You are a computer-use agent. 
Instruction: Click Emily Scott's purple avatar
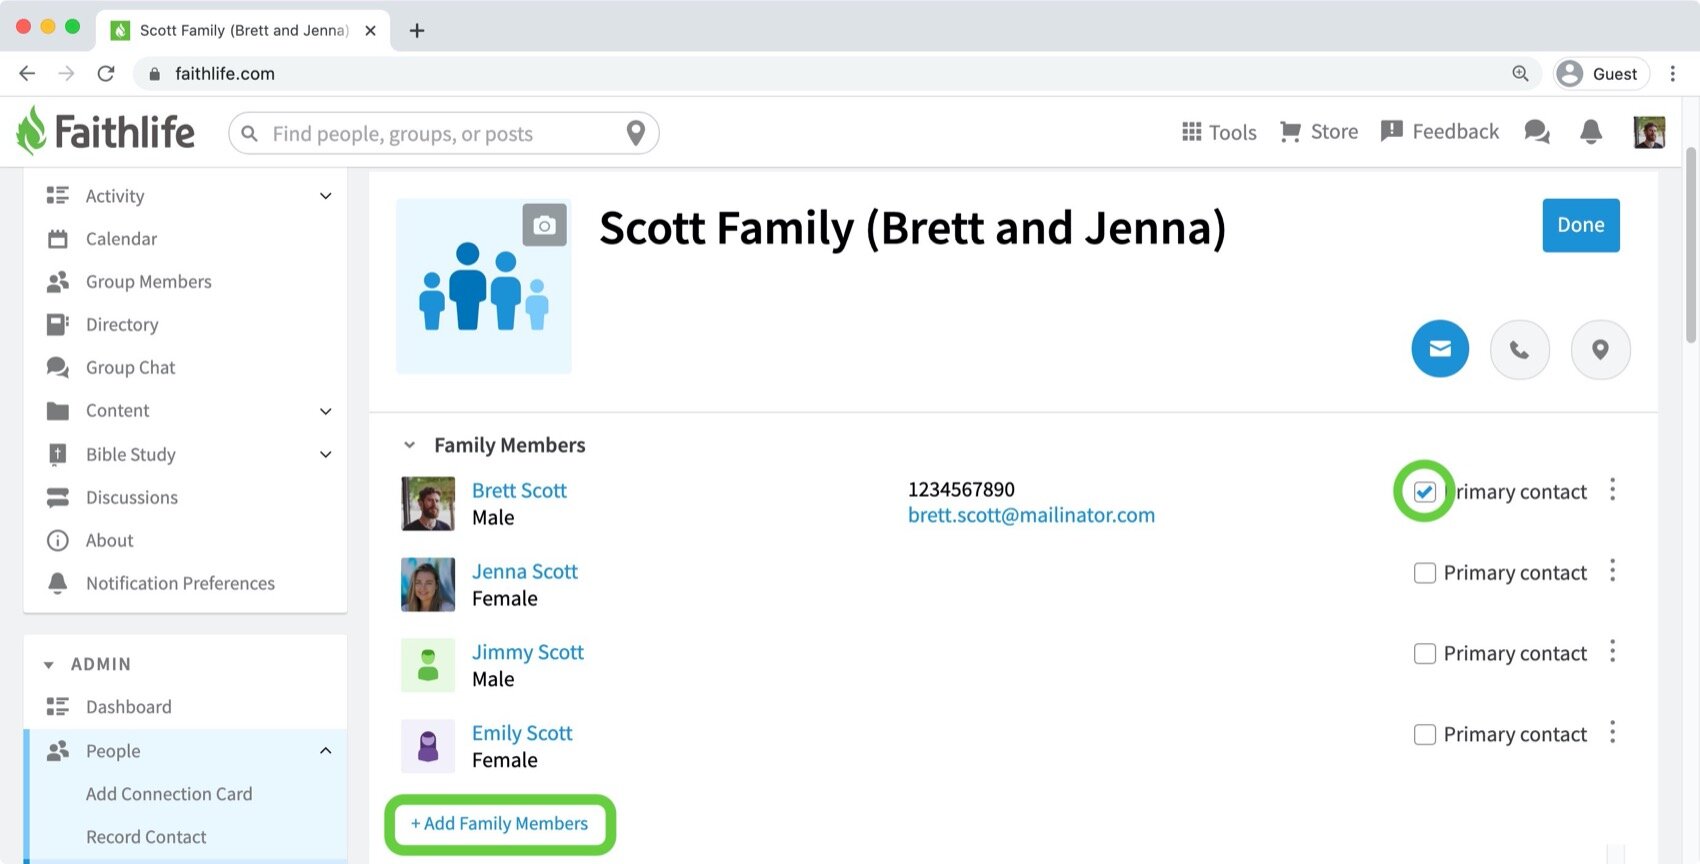point(428,746)
